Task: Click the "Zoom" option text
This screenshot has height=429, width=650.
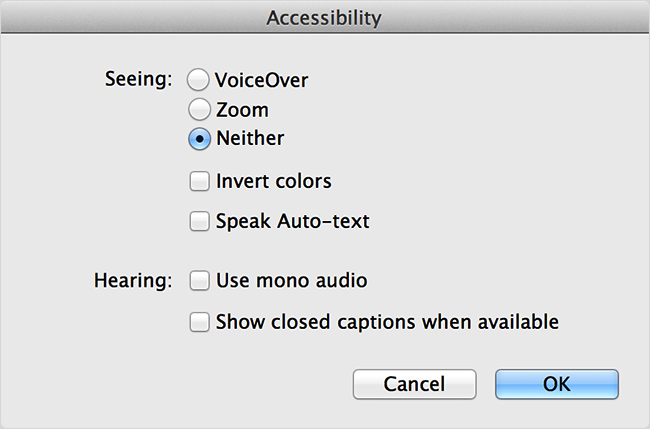Action: [x=242, y=109]
